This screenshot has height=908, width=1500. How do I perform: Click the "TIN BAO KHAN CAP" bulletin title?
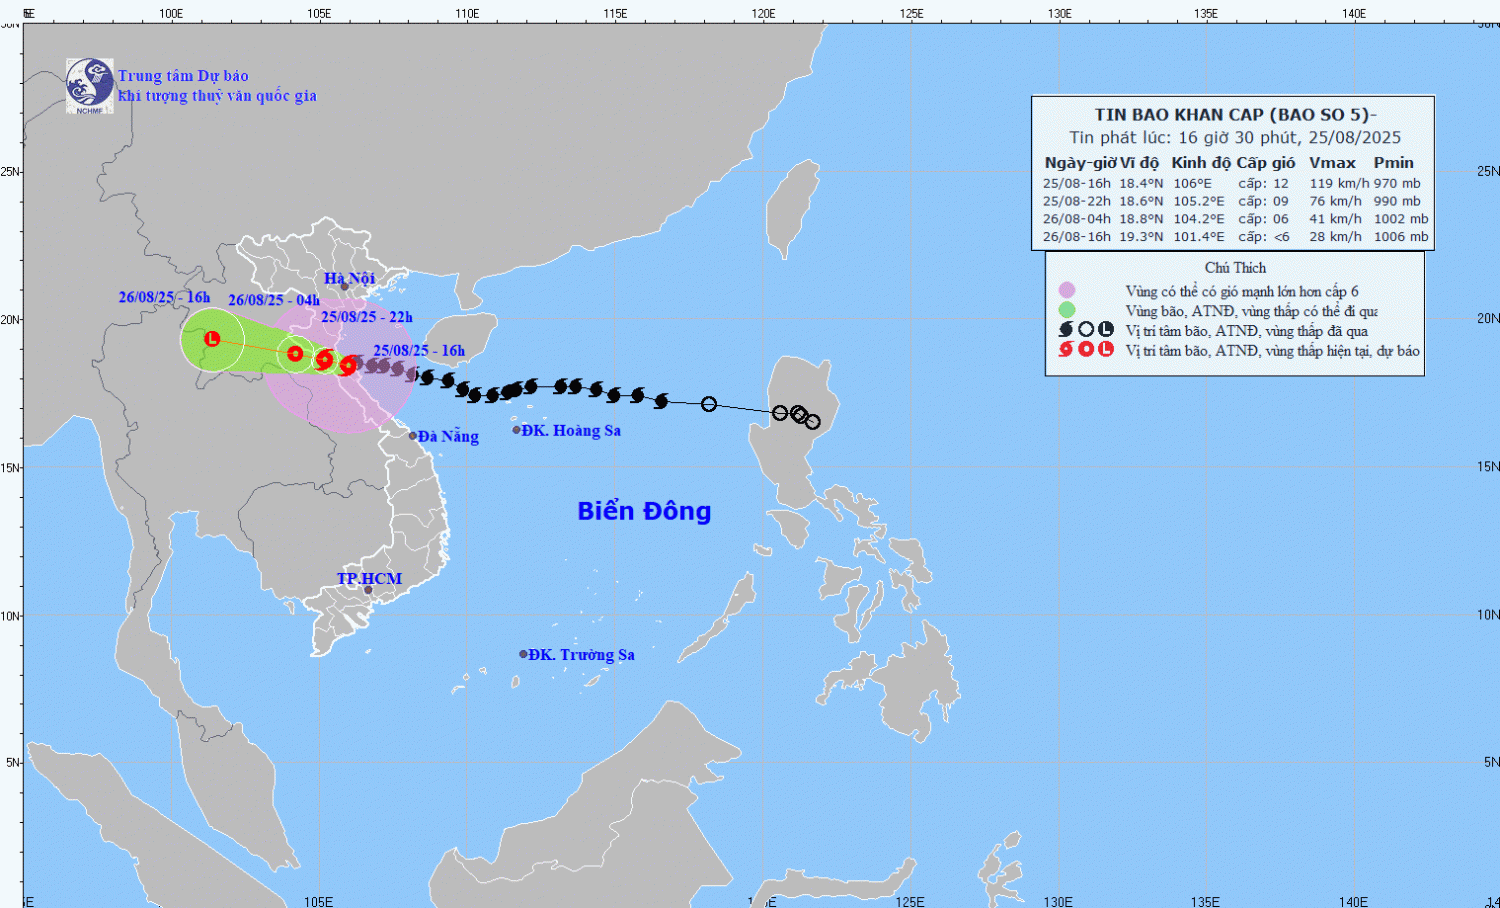(x=1234, y=115)
